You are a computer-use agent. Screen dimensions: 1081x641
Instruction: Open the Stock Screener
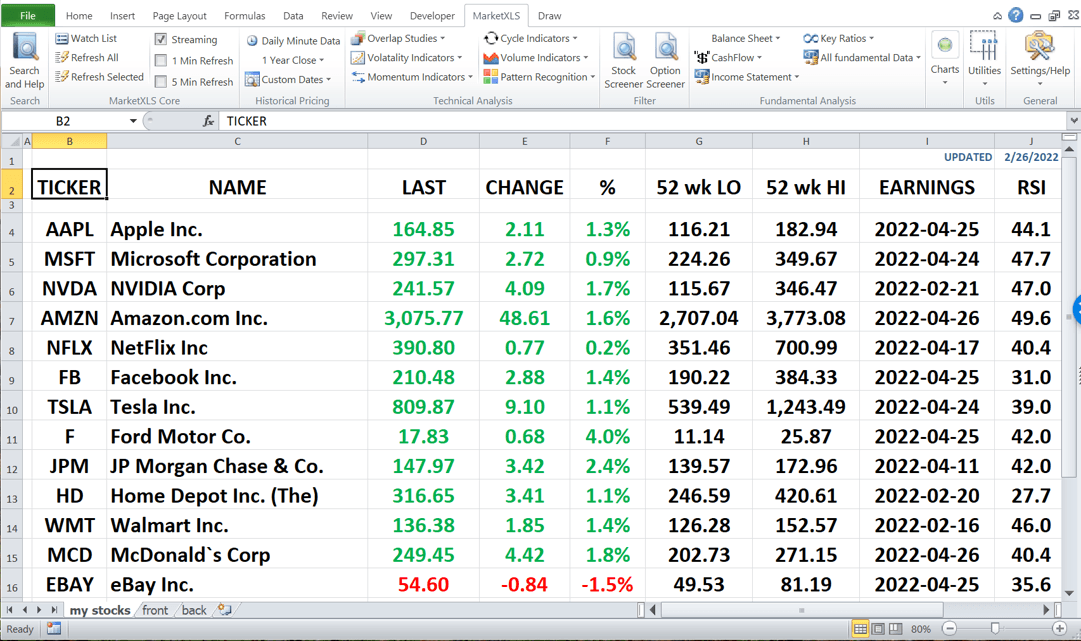coord(623,58)
